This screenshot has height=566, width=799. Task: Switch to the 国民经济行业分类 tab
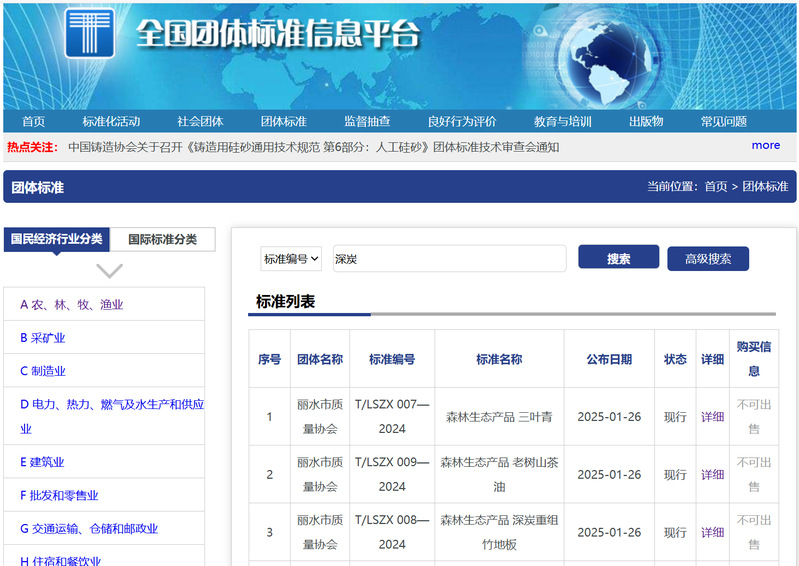[x=57, y=239]
